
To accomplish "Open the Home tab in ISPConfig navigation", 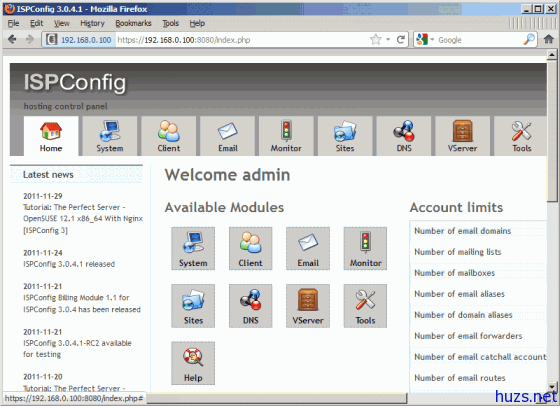I will (x=51, y=136).
